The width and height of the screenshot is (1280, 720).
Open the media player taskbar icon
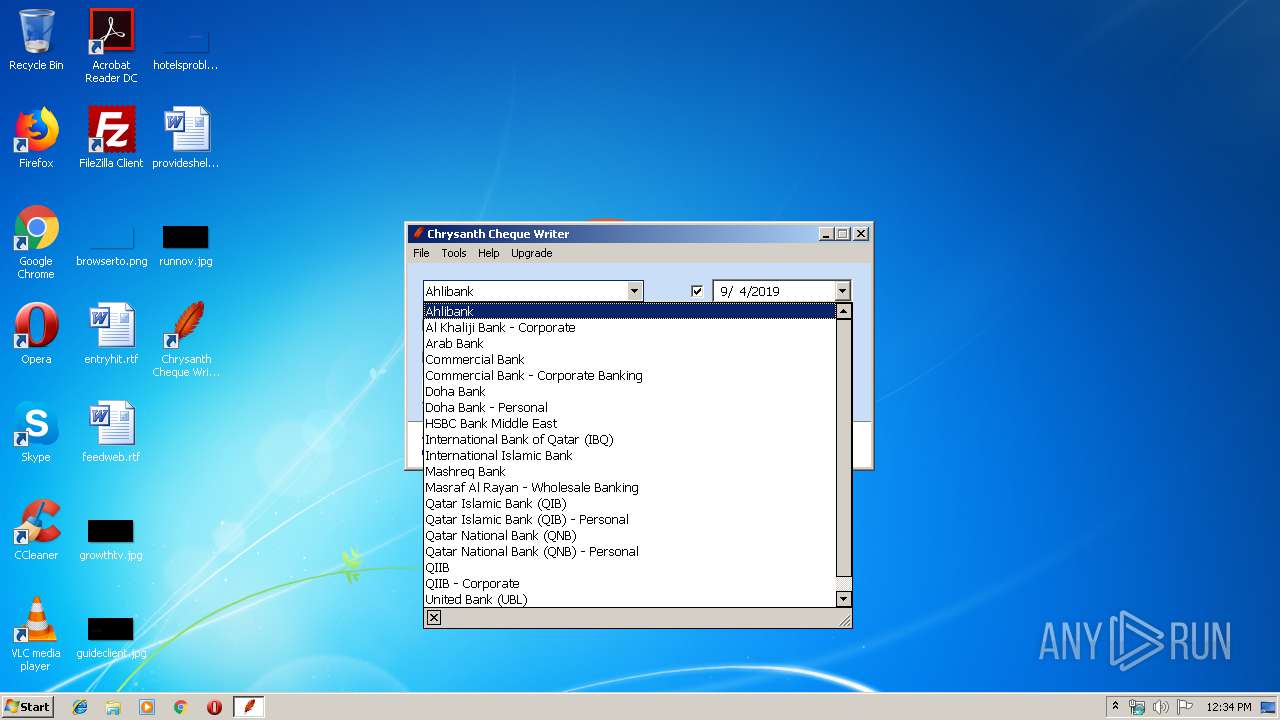147,707
